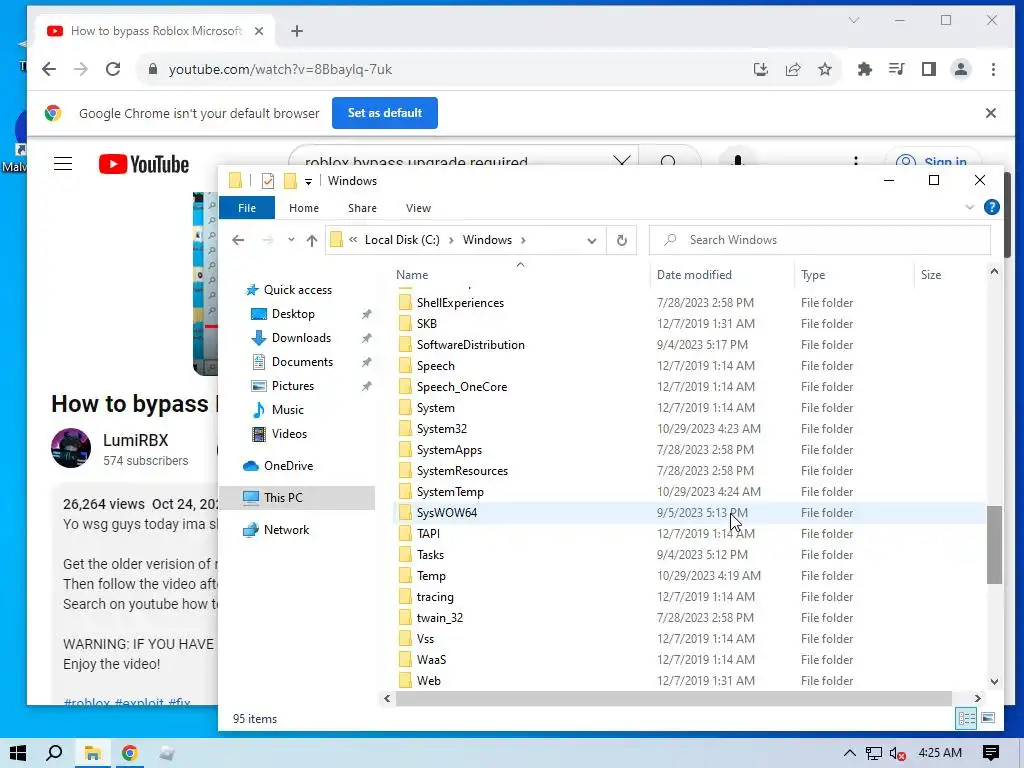Click Search Windows field
Screen dimensions: 1024x768
(x=820, y=240)
